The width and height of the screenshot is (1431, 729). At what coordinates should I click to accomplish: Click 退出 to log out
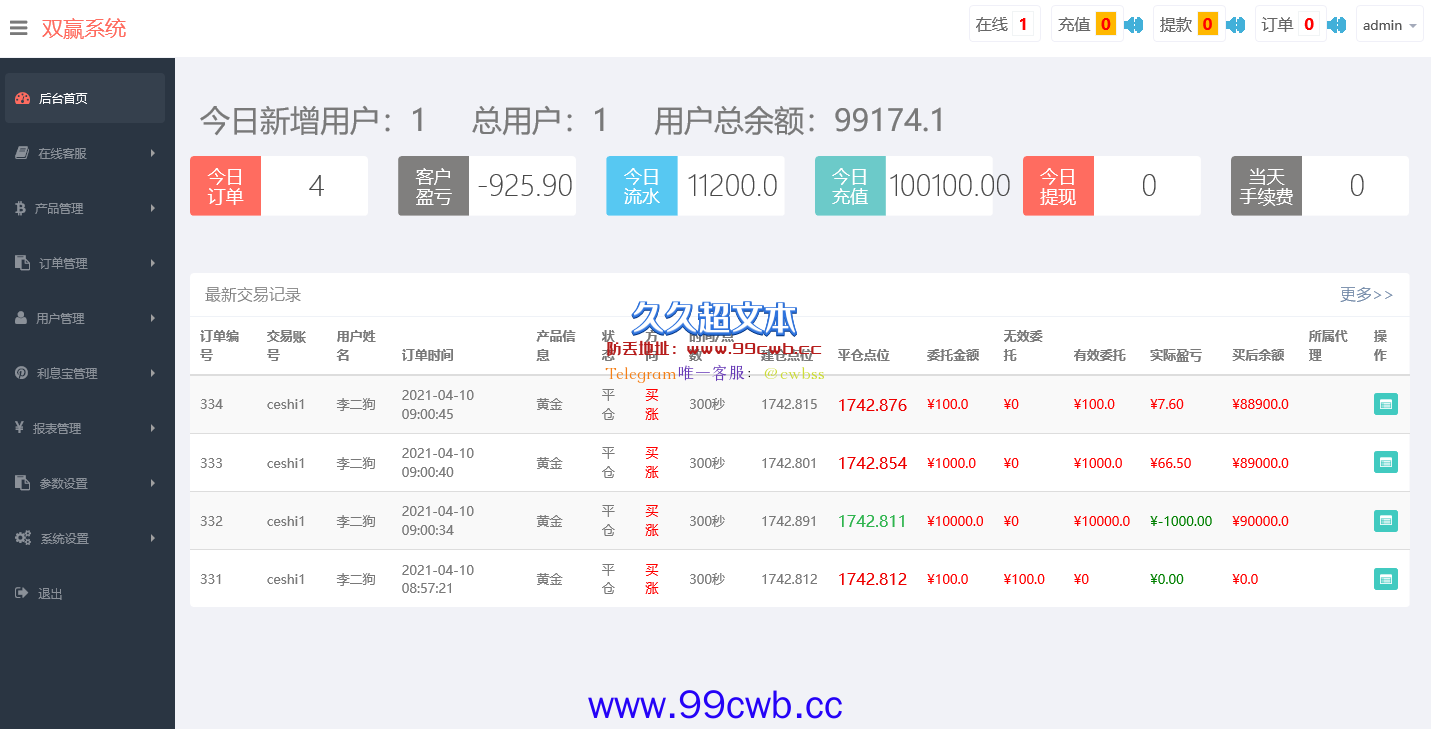pos(85,593)
